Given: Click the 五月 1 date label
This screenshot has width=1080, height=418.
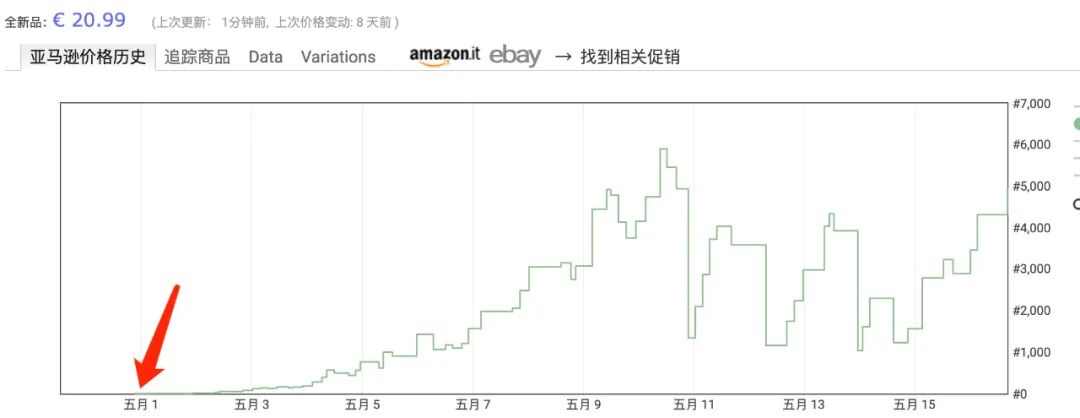Looking at the screenshot, I should pos(141,404).
